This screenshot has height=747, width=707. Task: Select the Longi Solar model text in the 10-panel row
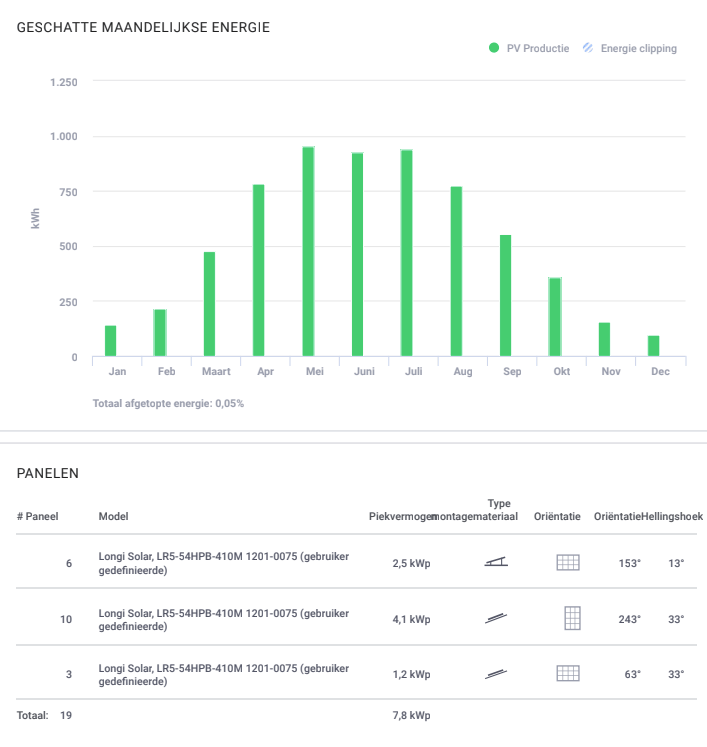223,619
